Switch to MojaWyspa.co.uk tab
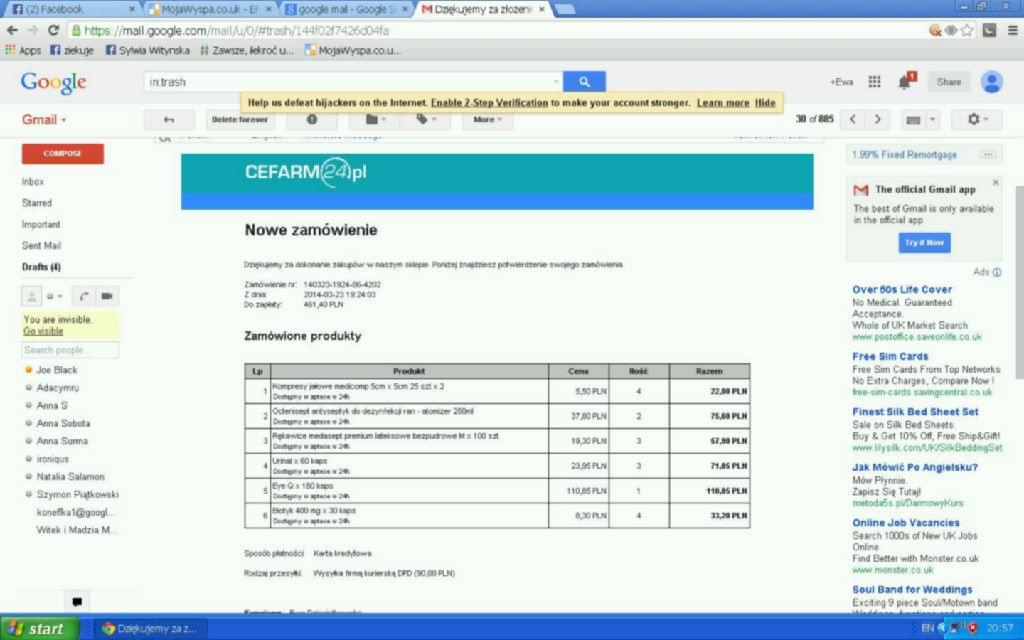Viewport: 1024px width, 640px height. (x=210, y=9)
